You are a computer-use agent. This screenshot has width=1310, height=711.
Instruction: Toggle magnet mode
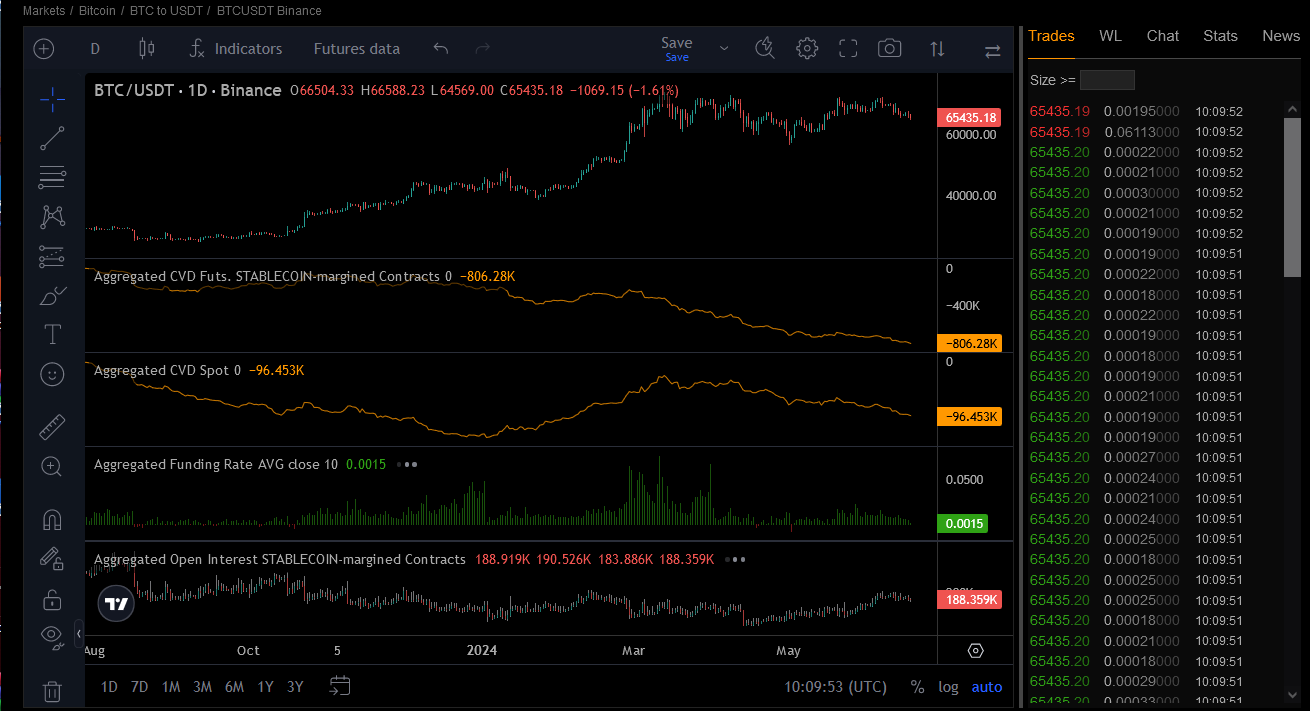pyautogui.click(x=52, y=520)
